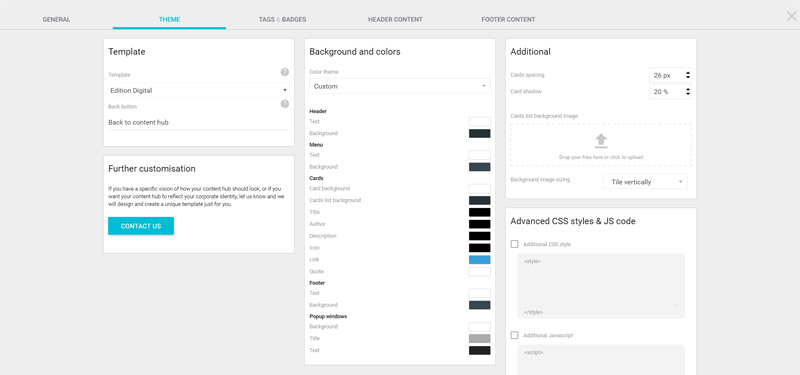Pick the Header Background color swatch
The image size is (800, 375).
(x=480, y=133)
